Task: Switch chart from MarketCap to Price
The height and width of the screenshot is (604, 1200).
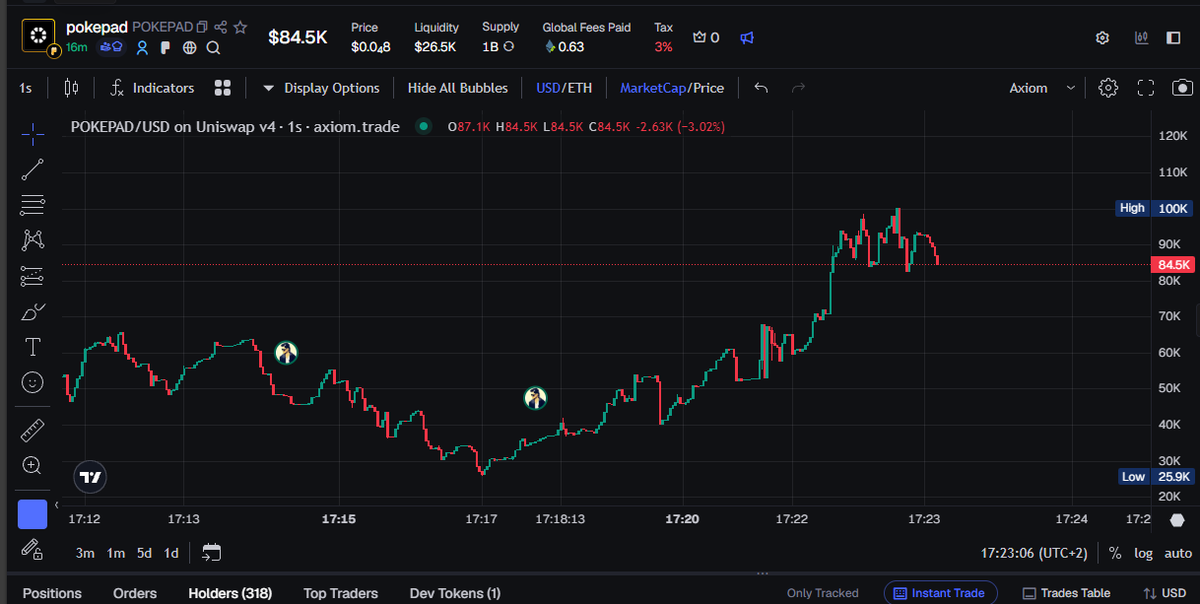Action: pyautogui.click(x=708, y=88)
